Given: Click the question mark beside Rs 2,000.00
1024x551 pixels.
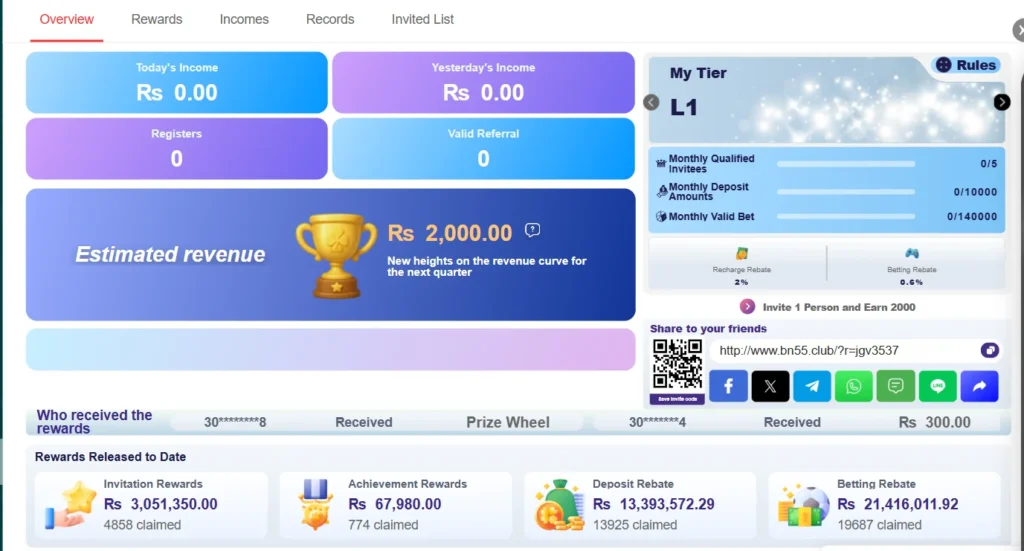Looking at the screenshot, I should pos(532,230).
